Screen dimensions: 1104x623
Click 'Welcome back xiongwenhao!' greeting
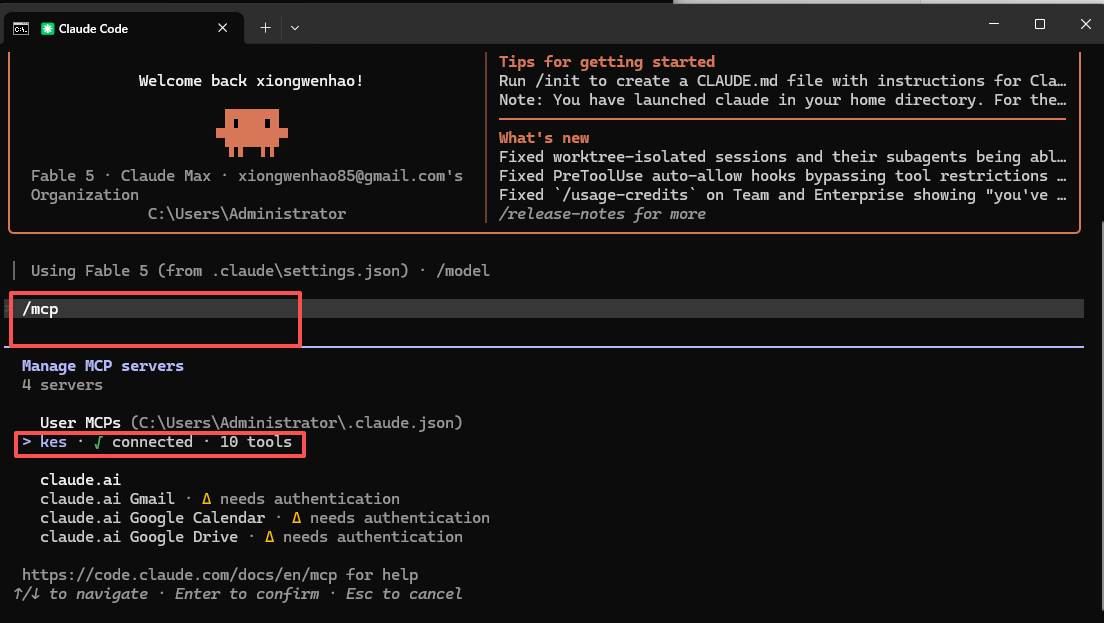(x=251, y=81)
